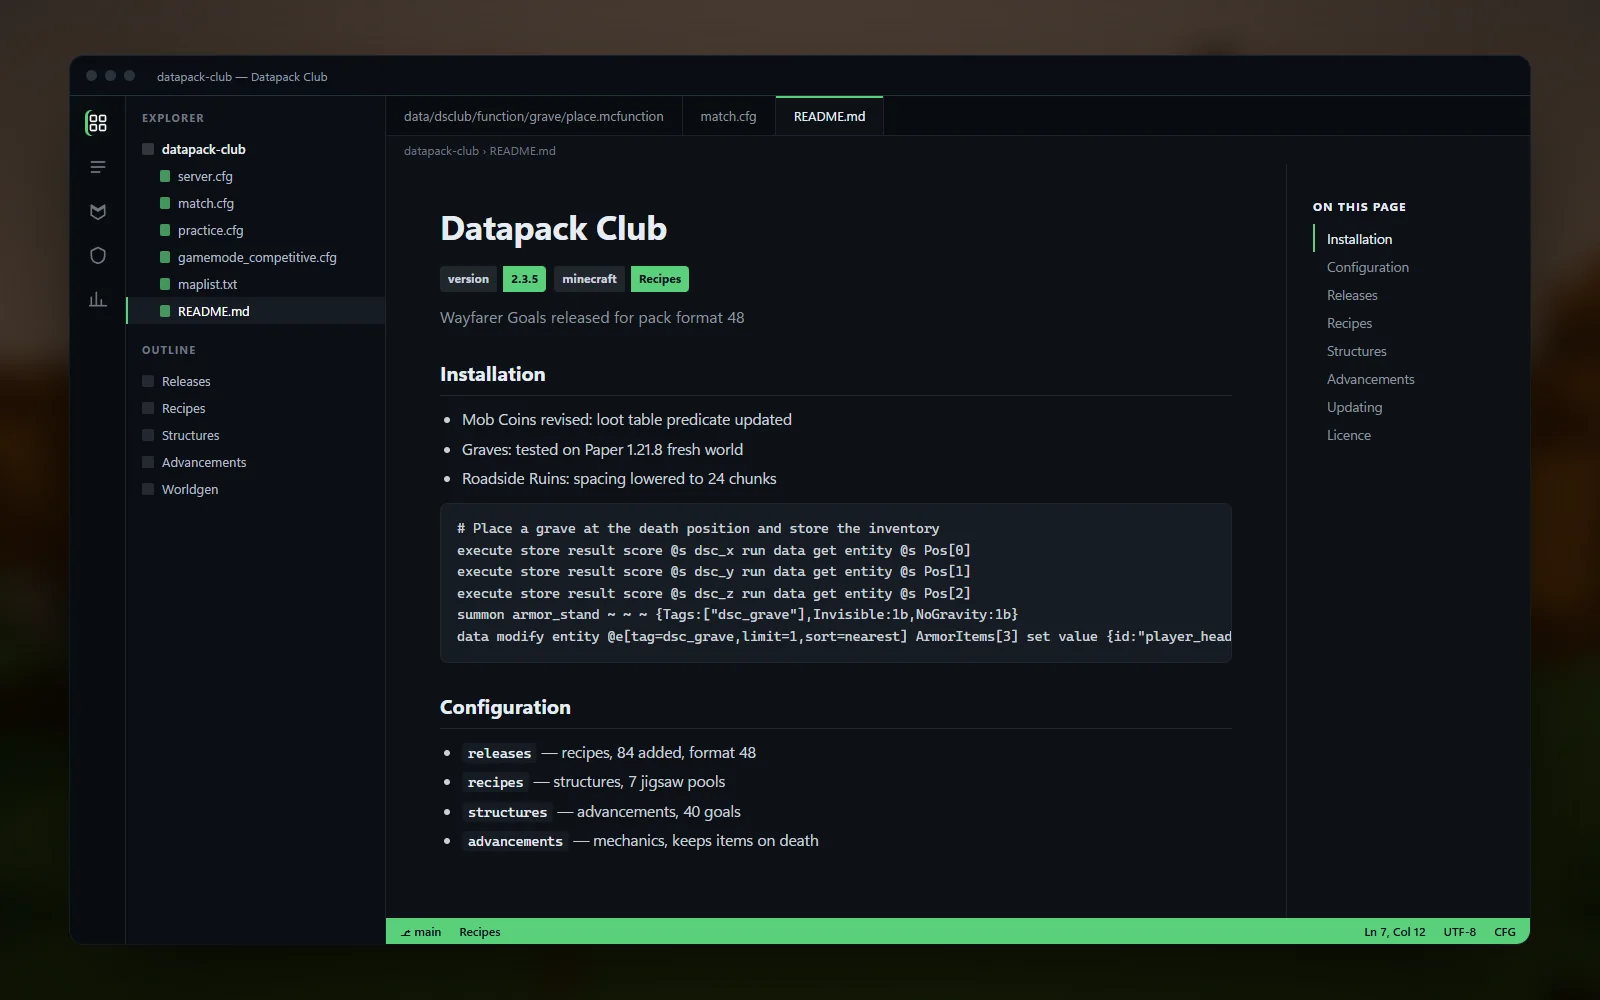Click the releases inline code item
Image resolution: width=1600 pixels, height=1000 pixels.
[499, 753]
